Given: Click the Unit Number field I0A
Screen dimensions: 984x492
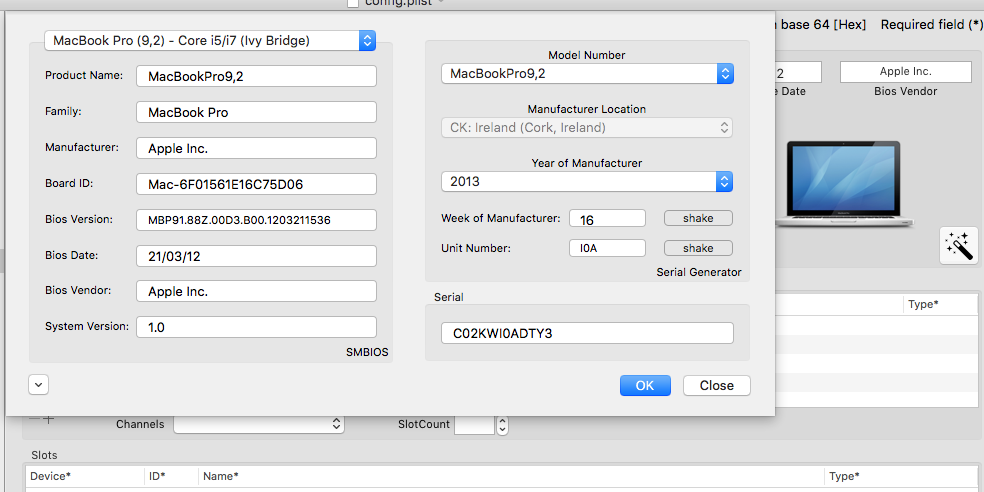Looking at the screenshot, I should (607, 248).
